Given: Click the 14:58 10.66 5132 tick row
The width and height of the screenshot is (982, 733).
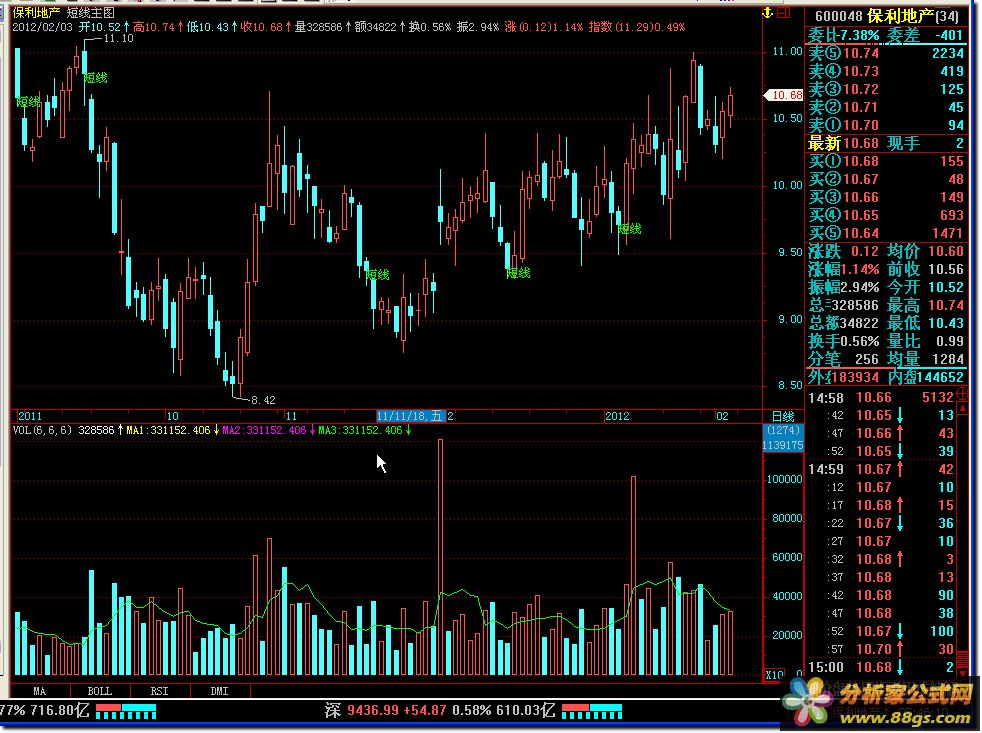Looking at the screenshot, I should [x=881, y=398].
